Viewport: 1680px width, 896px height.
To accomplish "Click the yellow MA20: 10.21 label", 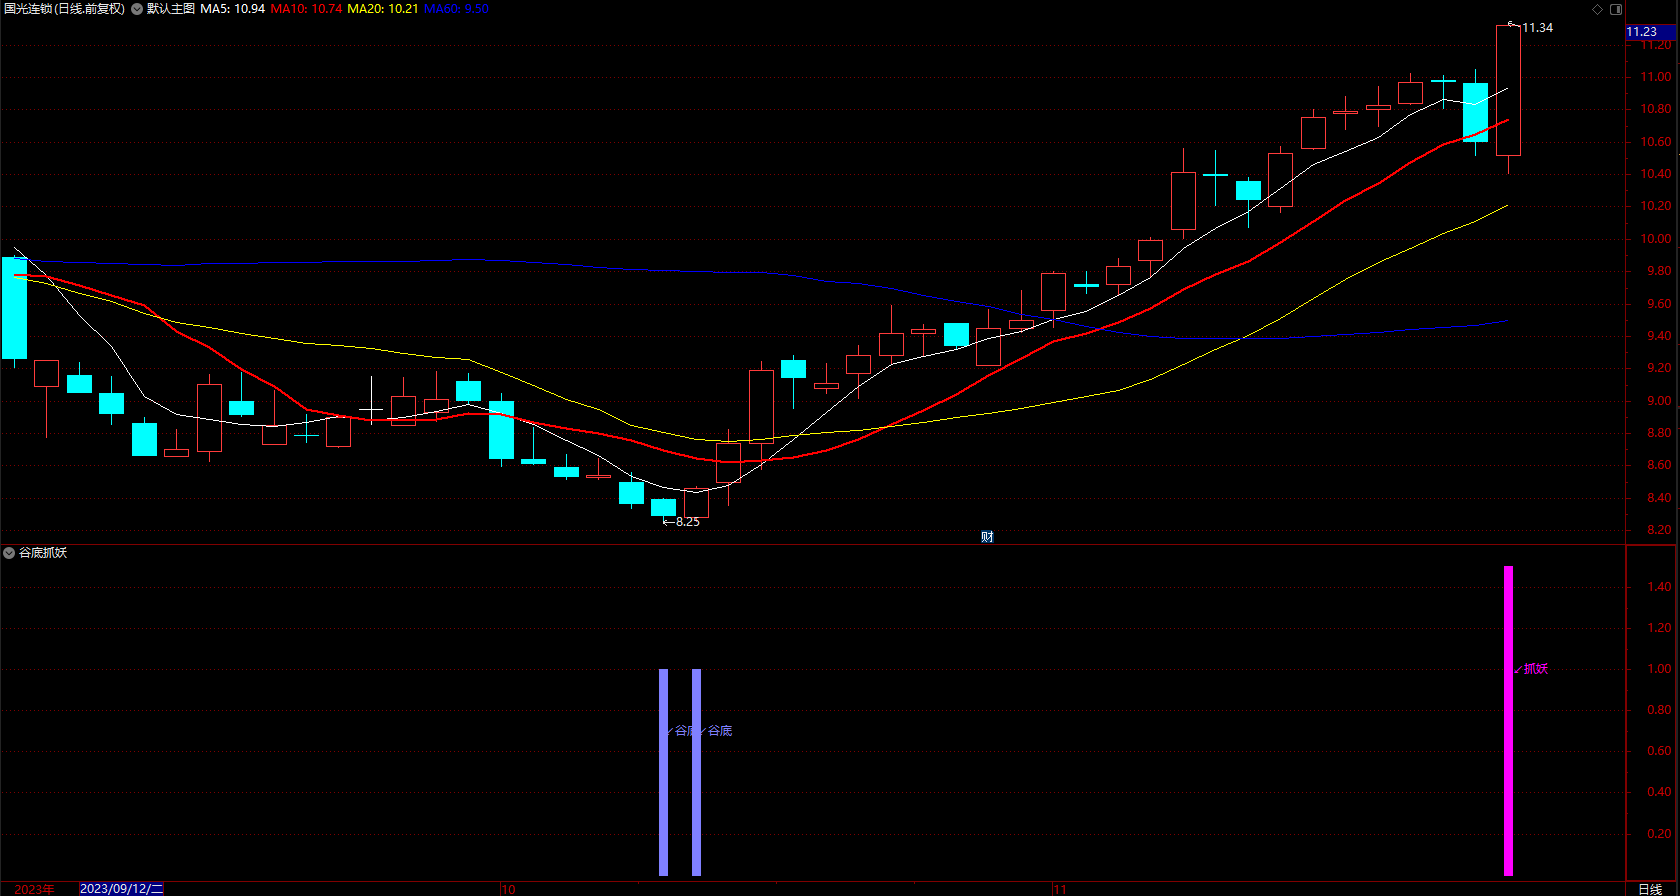I will (383, 9).
